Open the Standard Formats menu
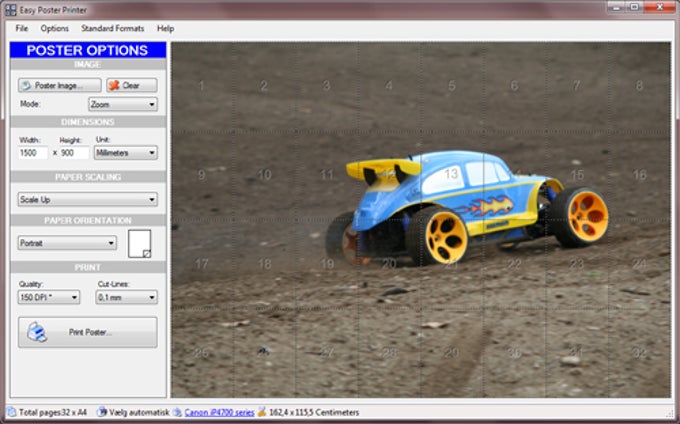The height and width of the screenshot is (424, 680). coord(112,29)
